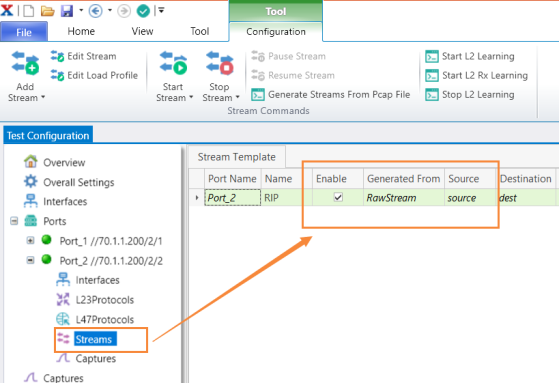
Task: Click the Stop Stream icon
Action: tap(220, 63)
